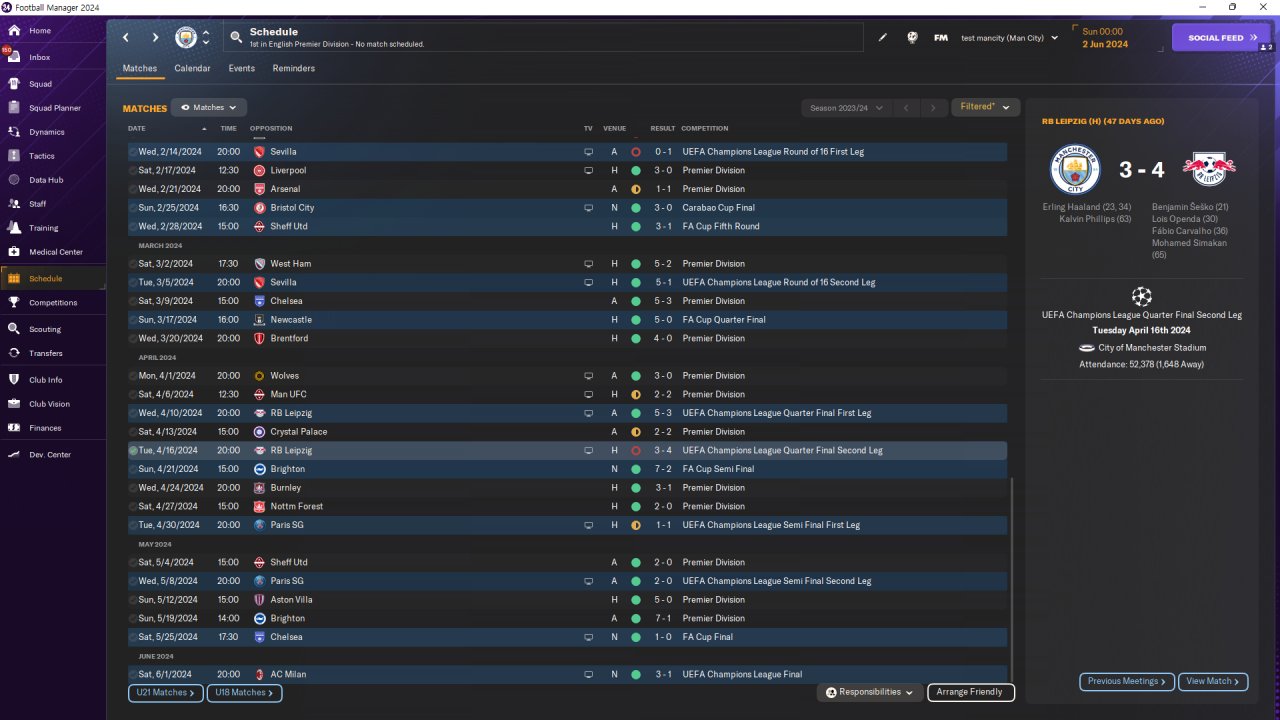The image size is (1280, 720).
Task: Go forward with the right arrow
Action: 155,38
